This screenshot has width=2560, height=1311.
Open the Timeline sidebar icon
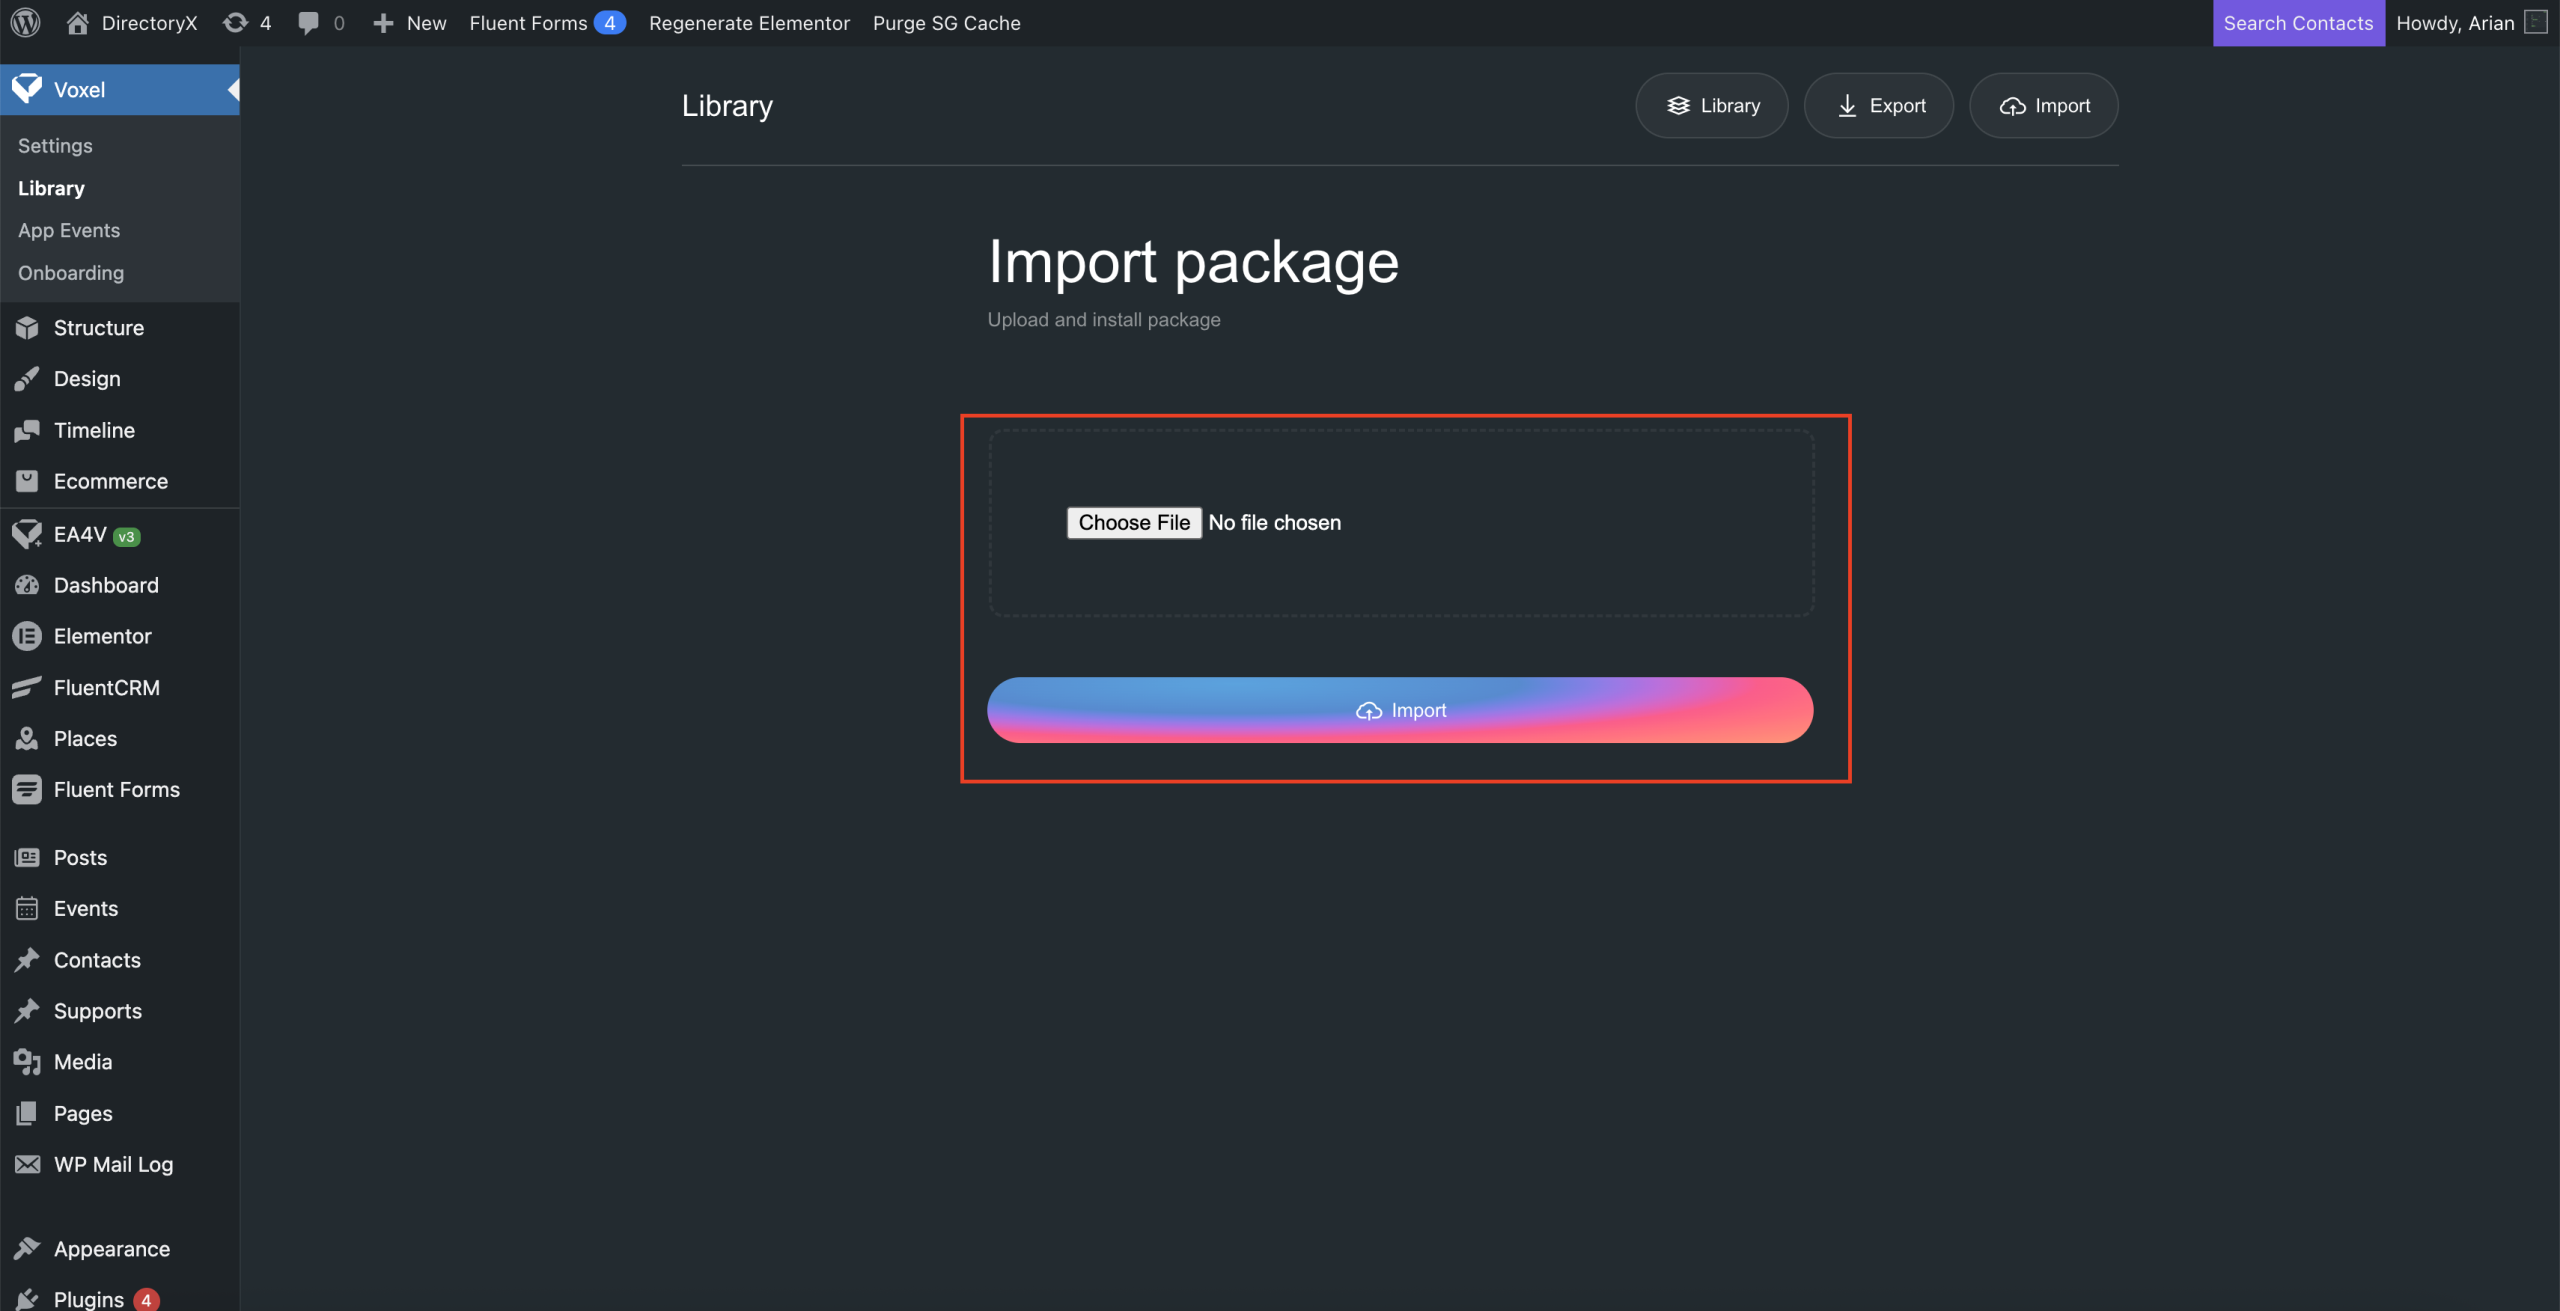(27, 430)
